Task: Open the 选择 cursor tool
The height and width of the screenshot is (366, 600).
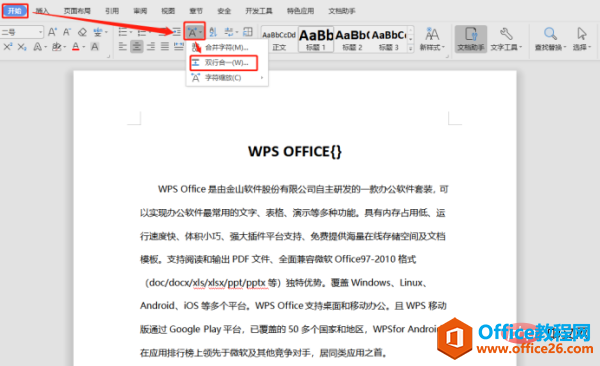Action: tap(582, 39)
